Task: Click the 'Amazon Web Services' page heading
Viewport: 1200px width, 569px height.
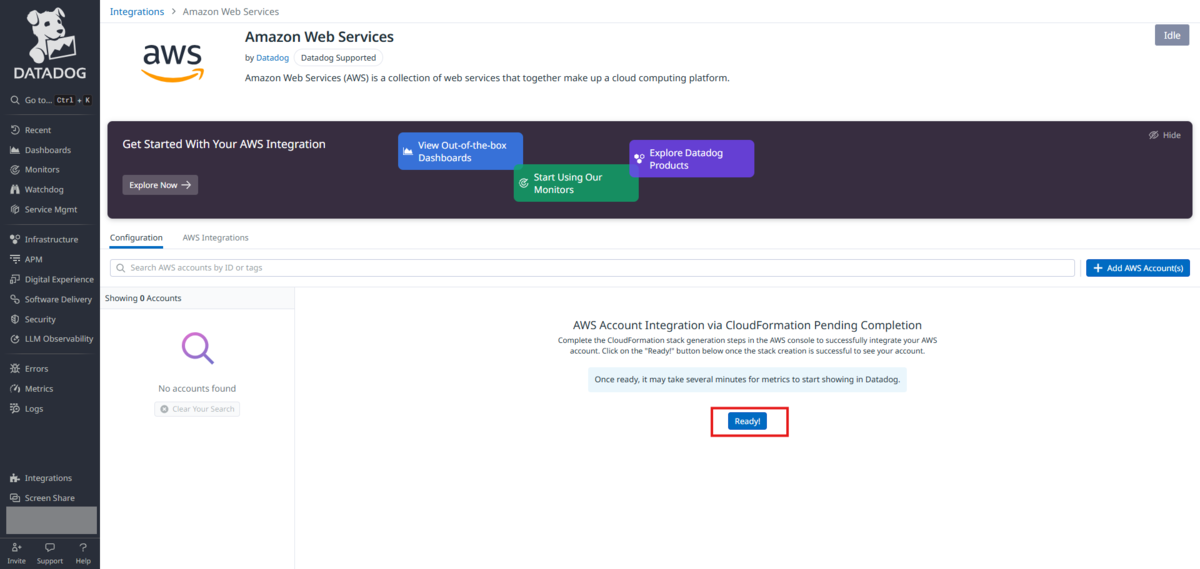Action: pos(319,37)
